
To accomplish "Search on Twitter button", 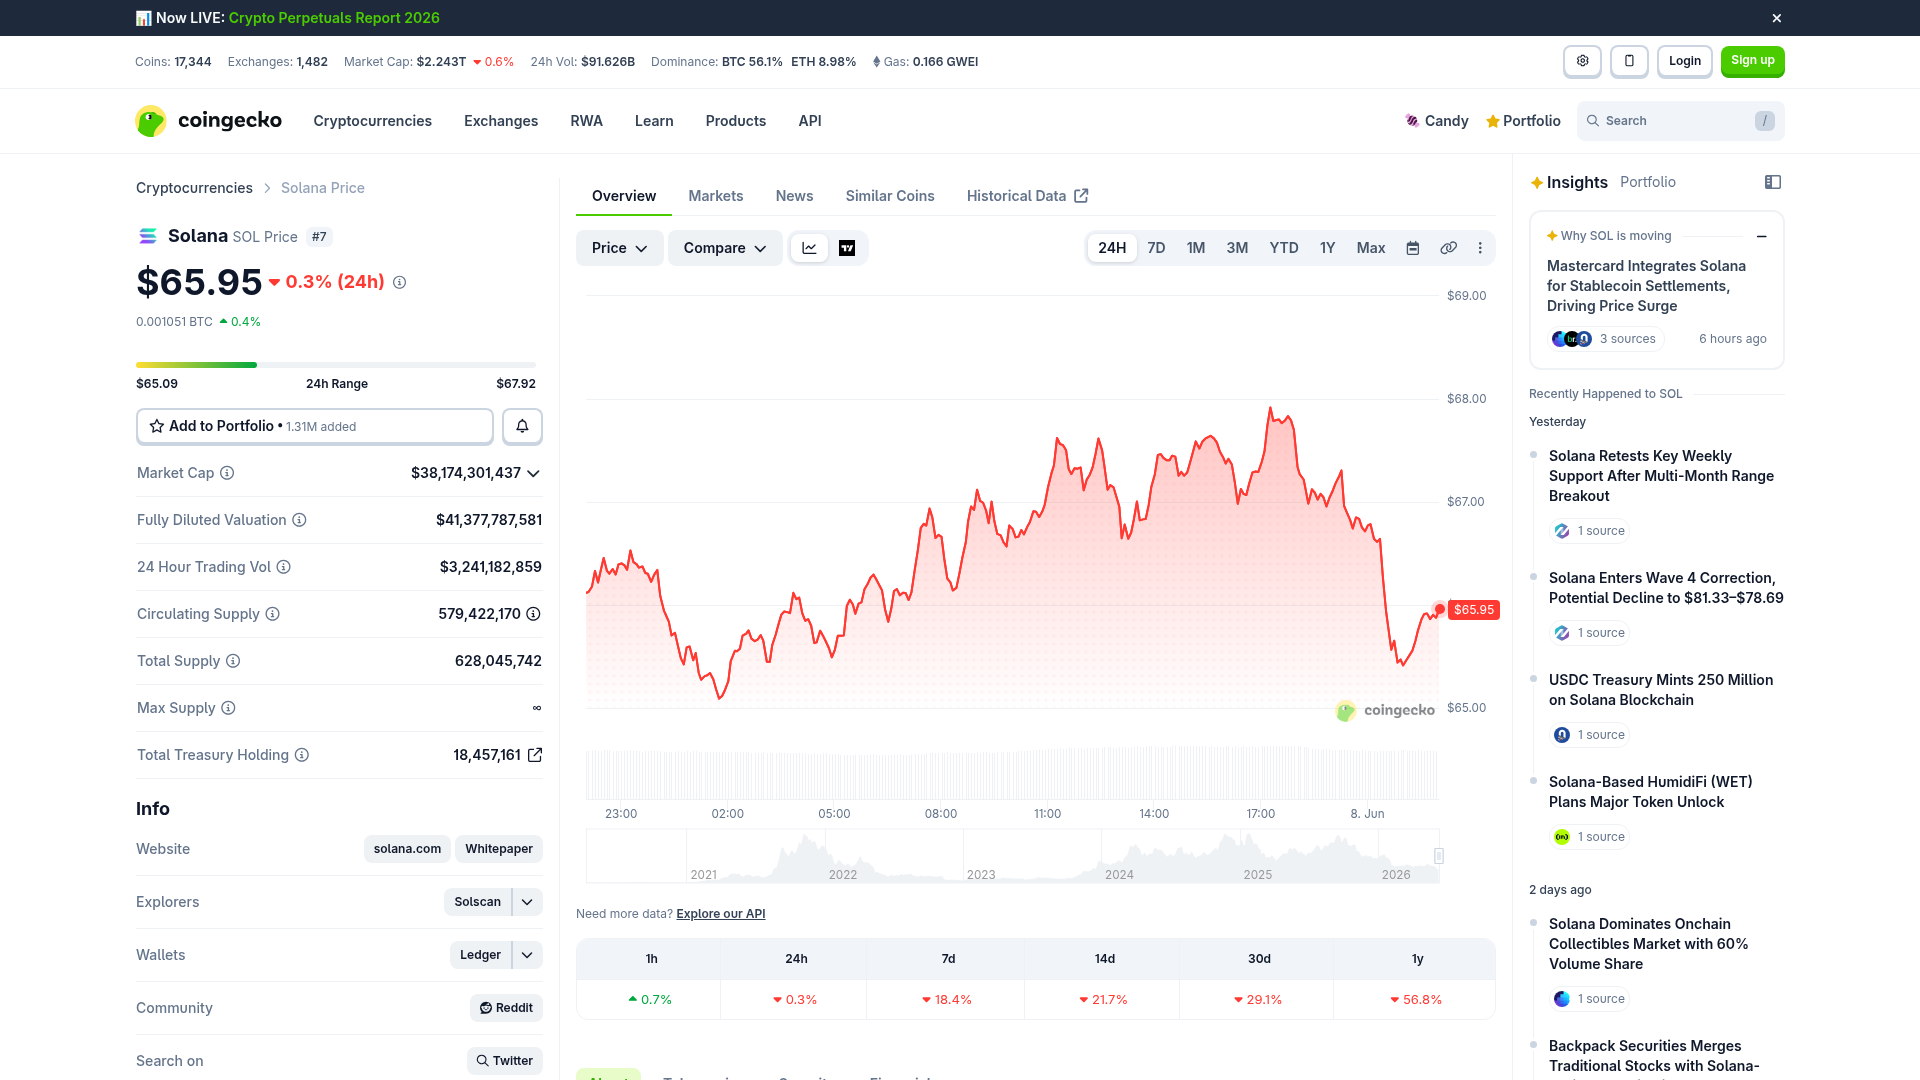I will coord(505,1061).
